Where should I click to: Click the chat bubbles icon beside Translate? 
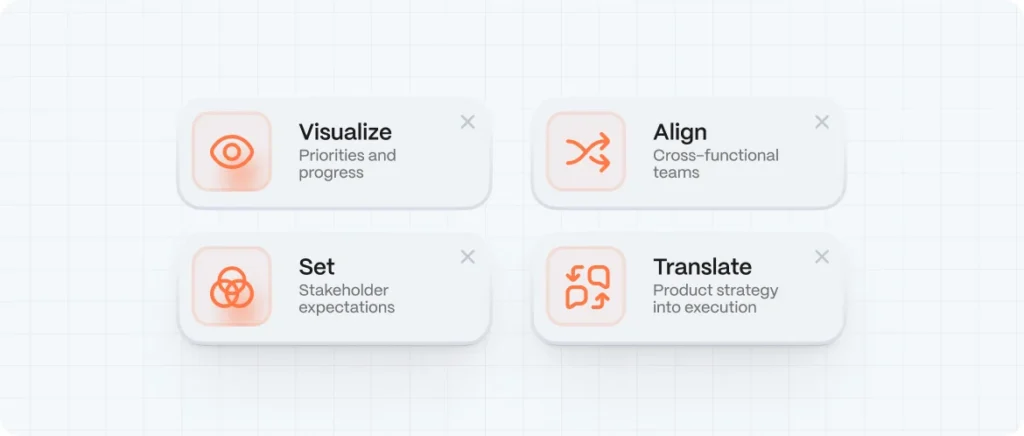pyautogui.click(x=587, y=286)
